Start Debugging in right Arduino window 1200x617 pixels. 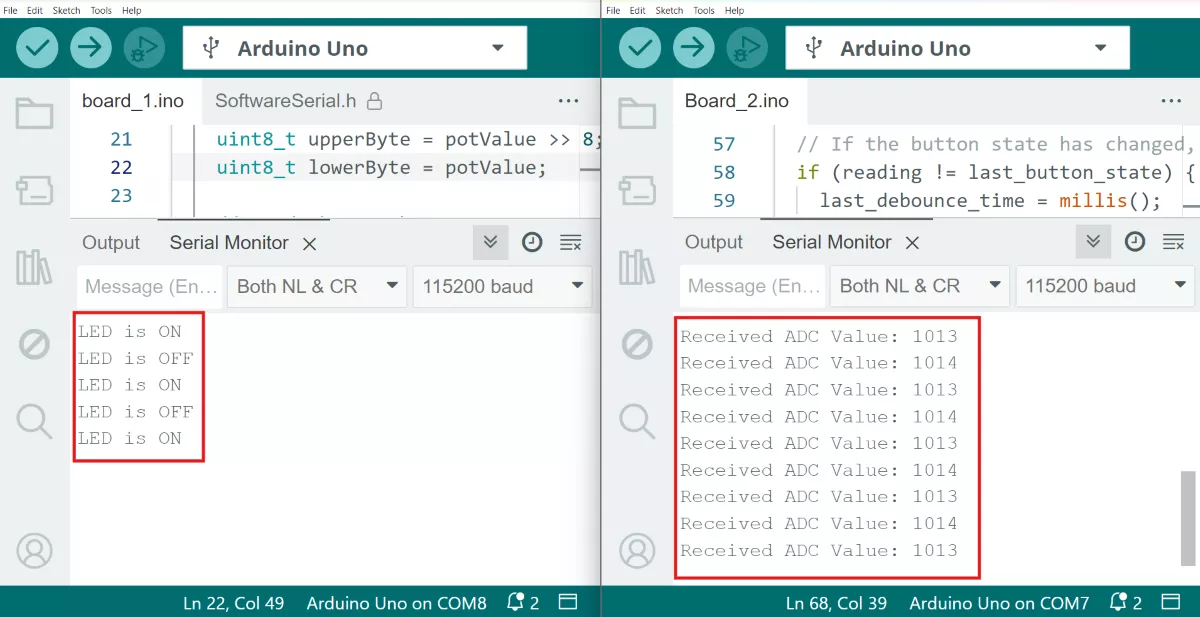click(747, 48)
